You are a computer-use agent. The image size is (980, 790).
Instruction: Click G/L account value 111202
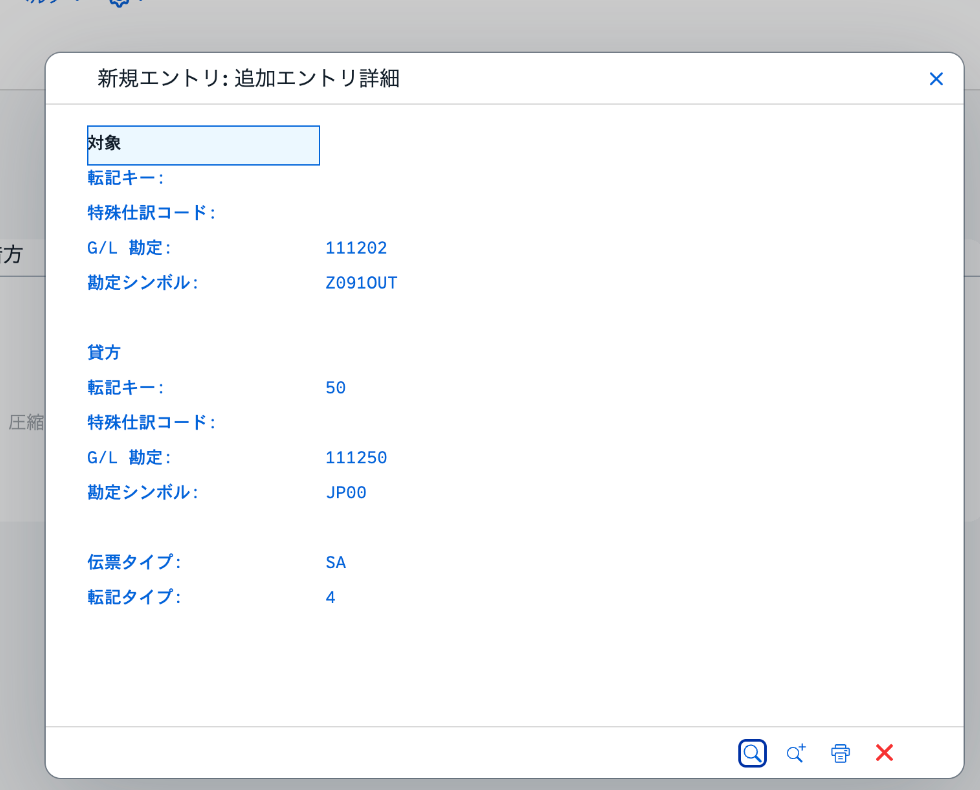[356, 248]
